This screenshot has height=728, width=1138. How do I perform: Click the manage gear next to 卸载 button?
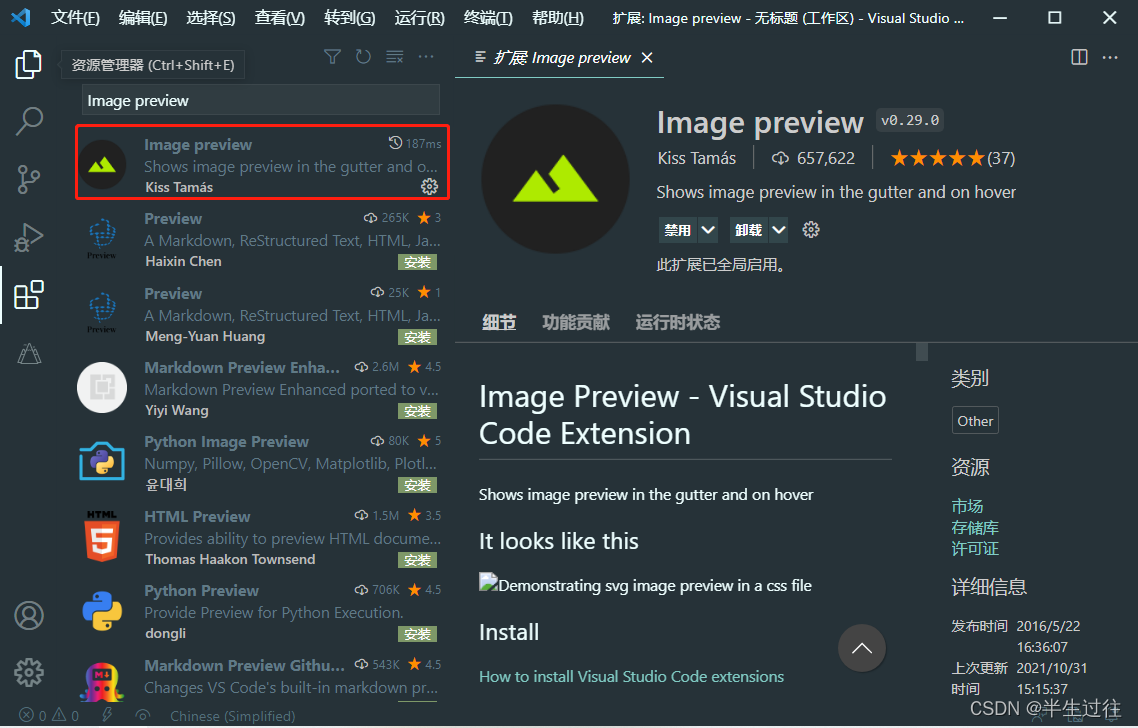coord(811,230)
